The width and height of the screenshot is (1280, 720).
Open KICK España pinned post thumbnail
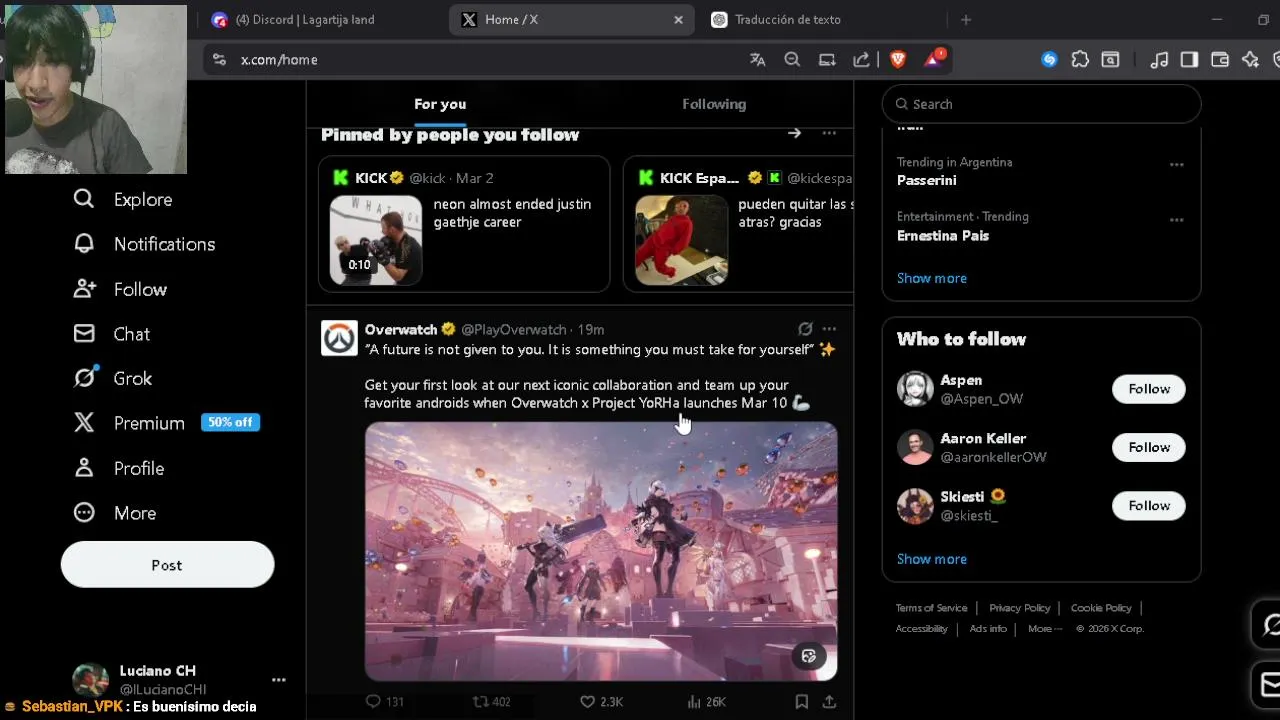[x=681, y=240]
